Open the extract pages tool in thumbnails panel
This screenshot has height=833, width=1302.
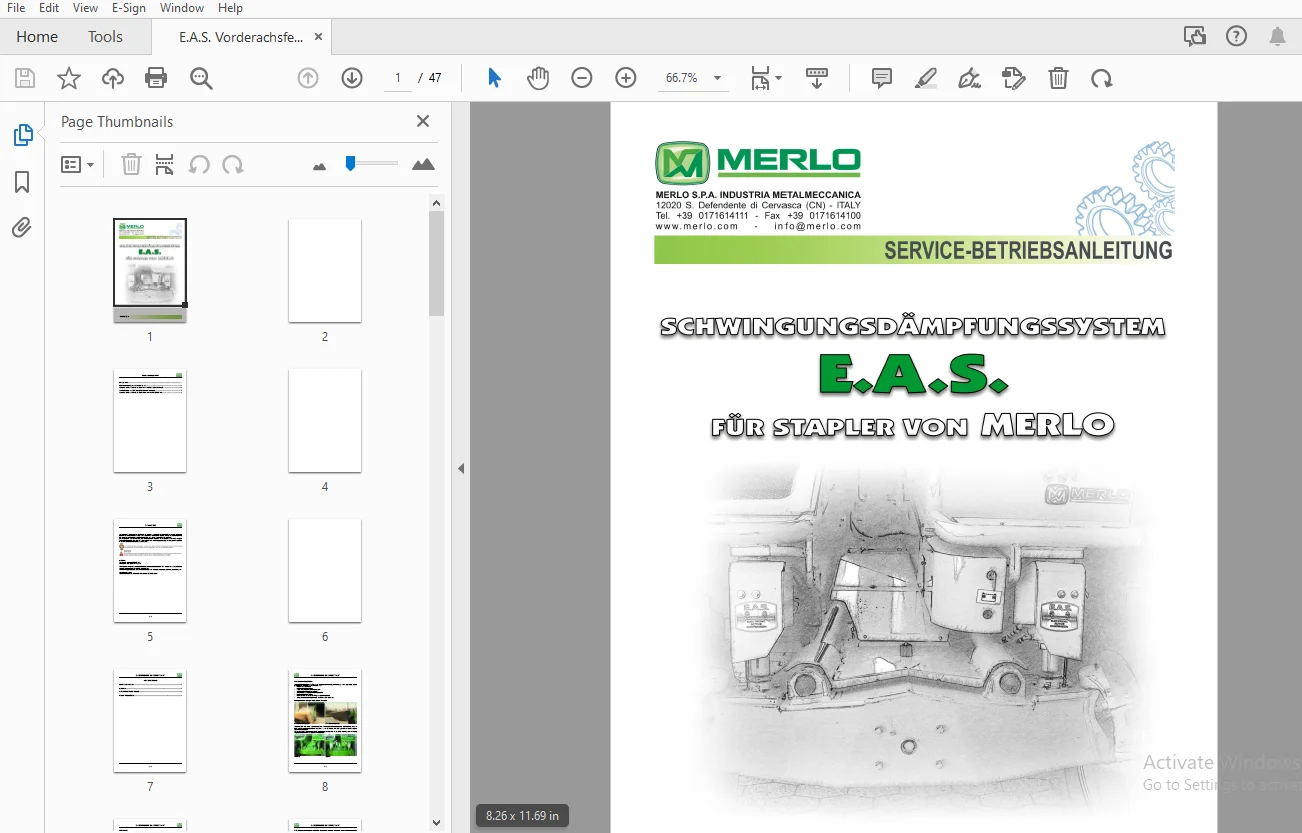(x=165, y=165)
